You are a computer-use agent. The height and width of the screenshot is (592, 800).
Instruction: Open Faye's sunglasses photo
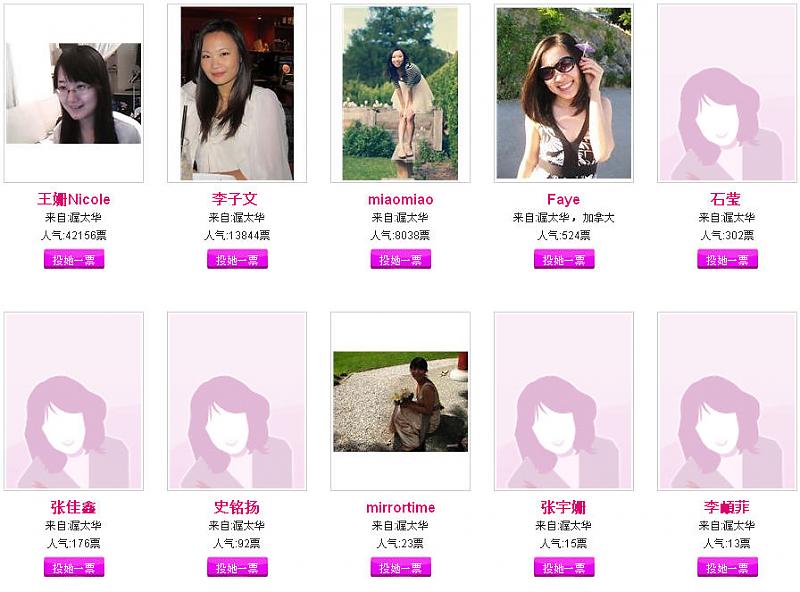pyautogui.click(x=564, y=93)
